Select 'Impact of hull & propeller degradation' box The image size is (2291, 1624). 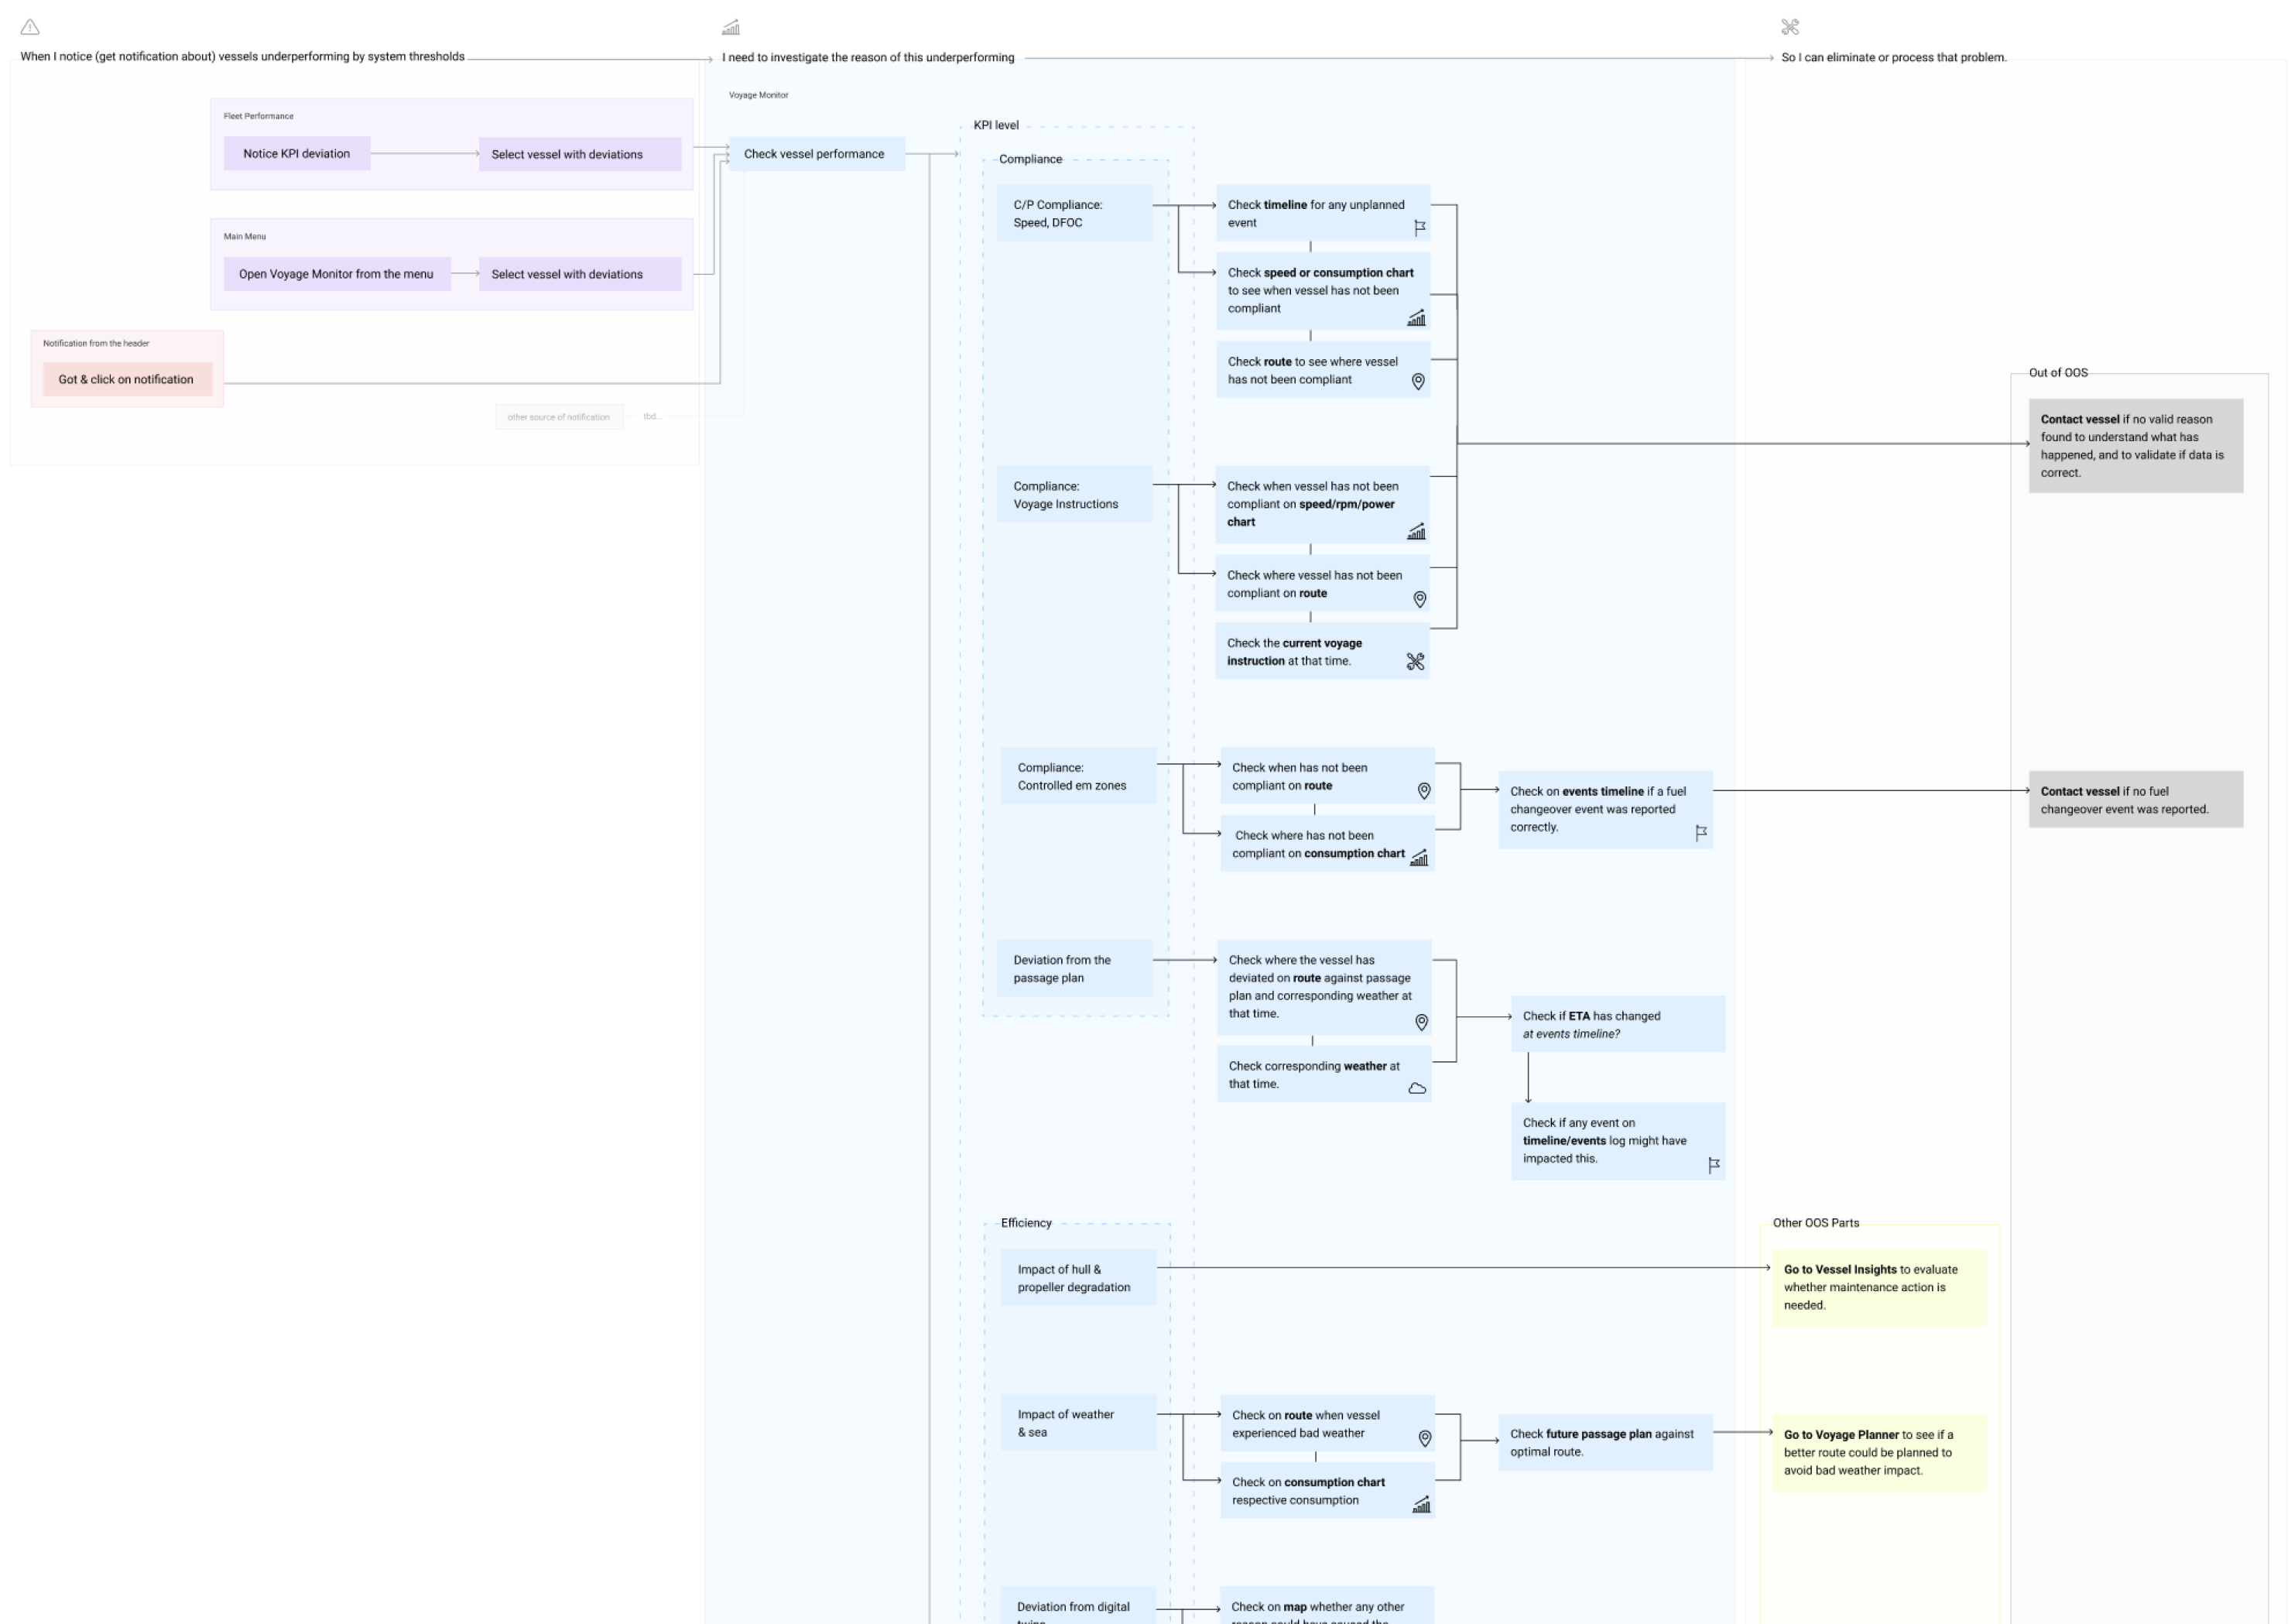click(x=1078, y=1278)
